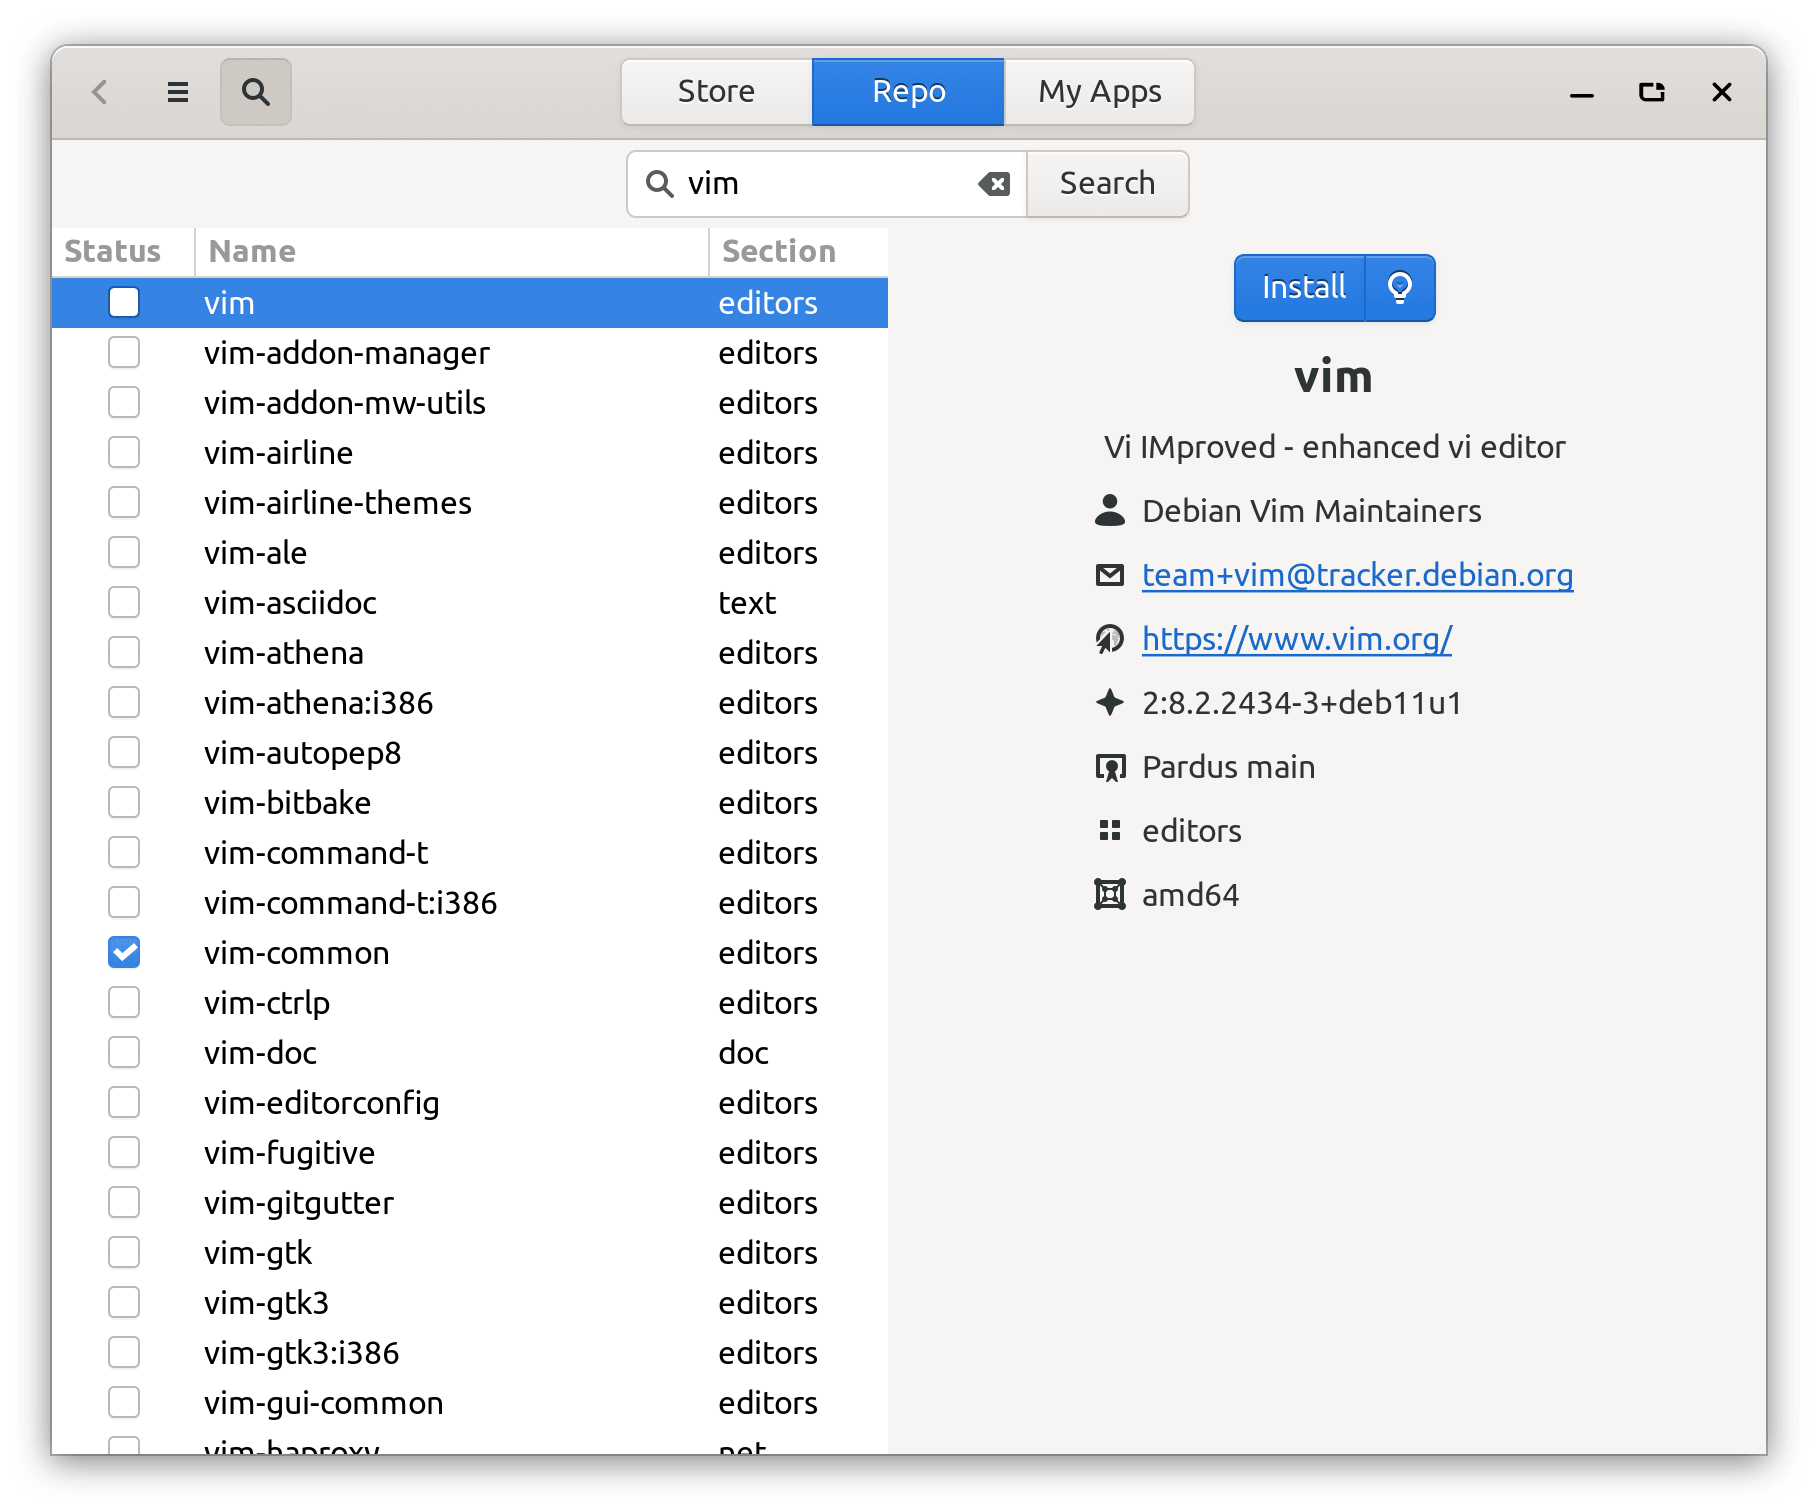Screen dimensions: 1818x1512
Task: Select the vim-command-t row
Action: tap(470, 852)
